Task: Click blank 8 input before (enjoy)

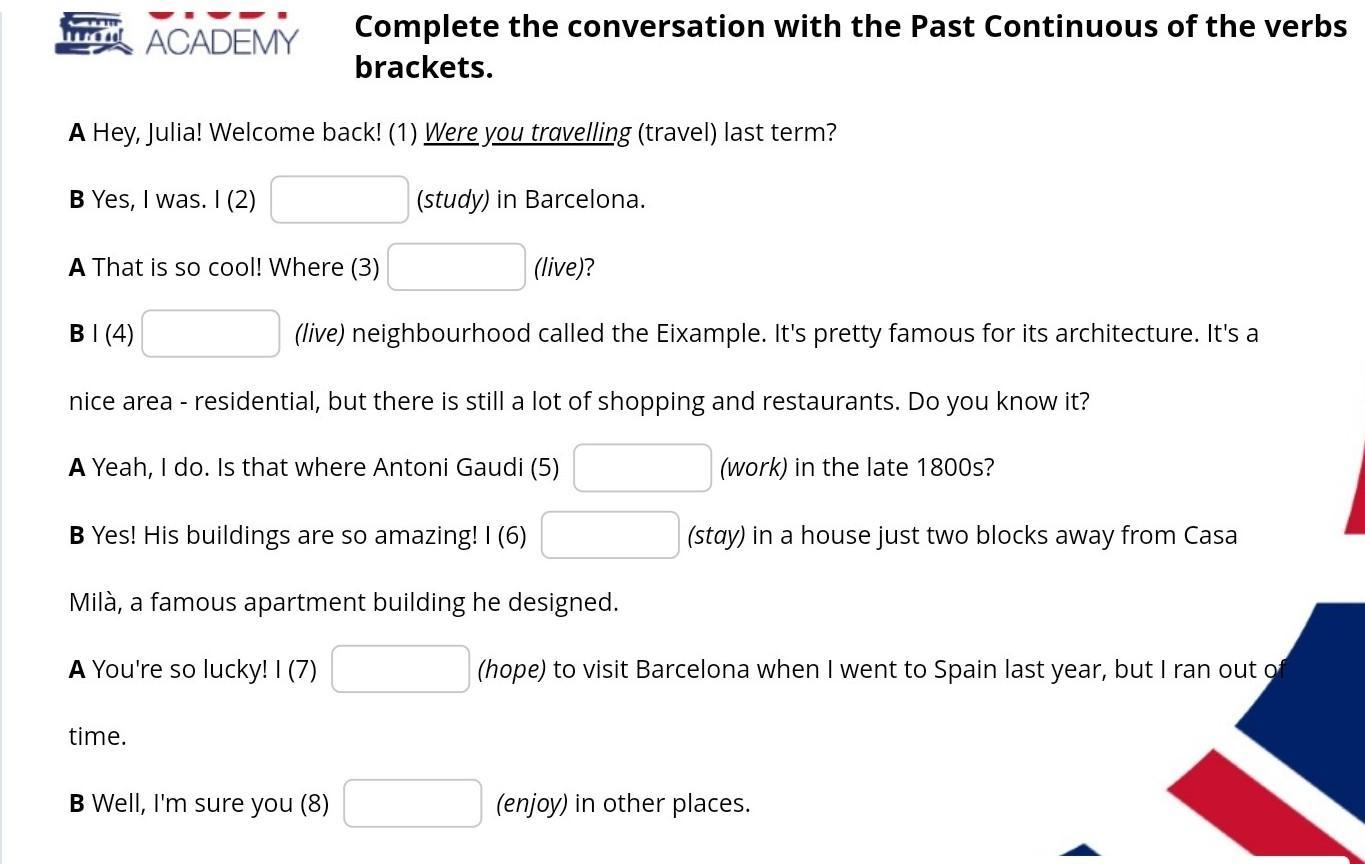Action: (x=412, y=803)
